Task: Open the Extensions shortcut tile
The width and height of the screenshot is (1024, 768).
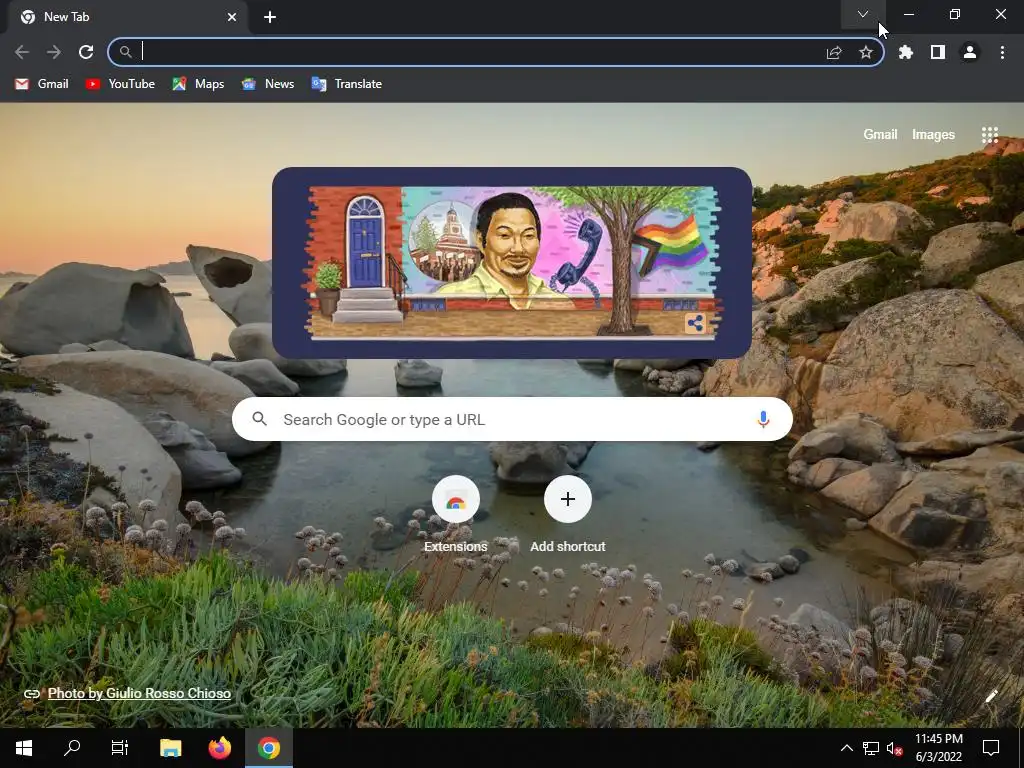Action: 456,515
